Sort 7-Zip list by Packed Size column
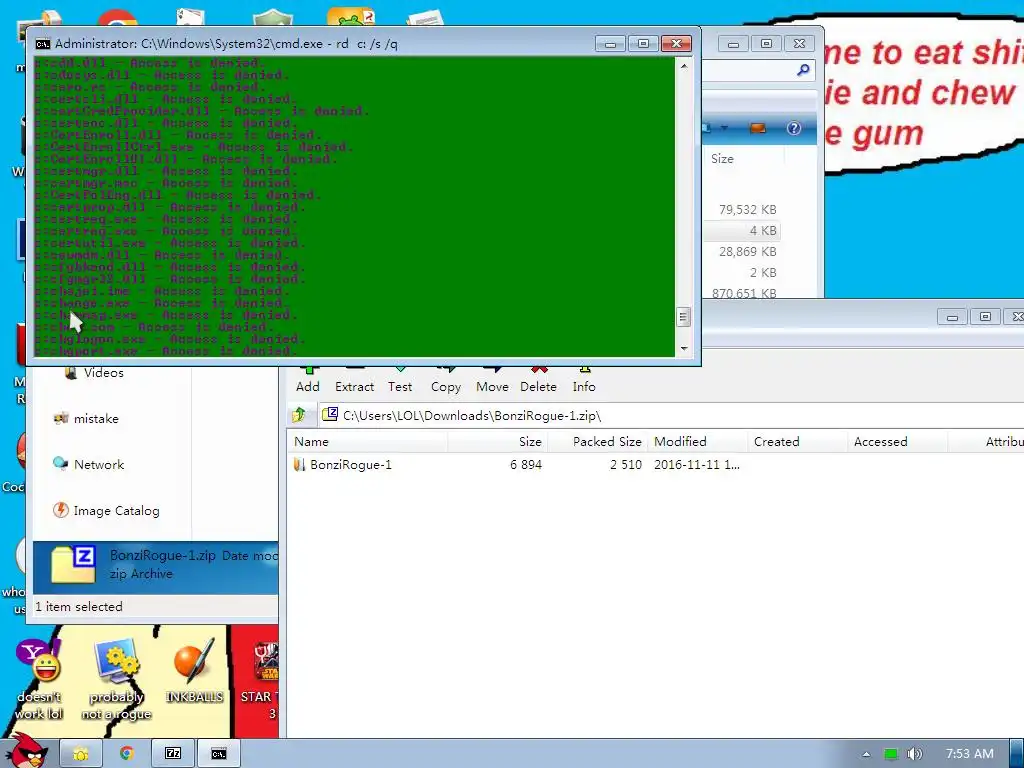Image resolution: width=1024 pixels, height=768 pixels. tap(598, 441)
